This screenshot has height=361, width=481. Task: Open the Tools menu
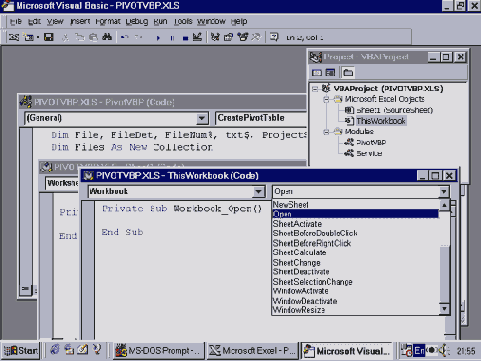point(183,22)
